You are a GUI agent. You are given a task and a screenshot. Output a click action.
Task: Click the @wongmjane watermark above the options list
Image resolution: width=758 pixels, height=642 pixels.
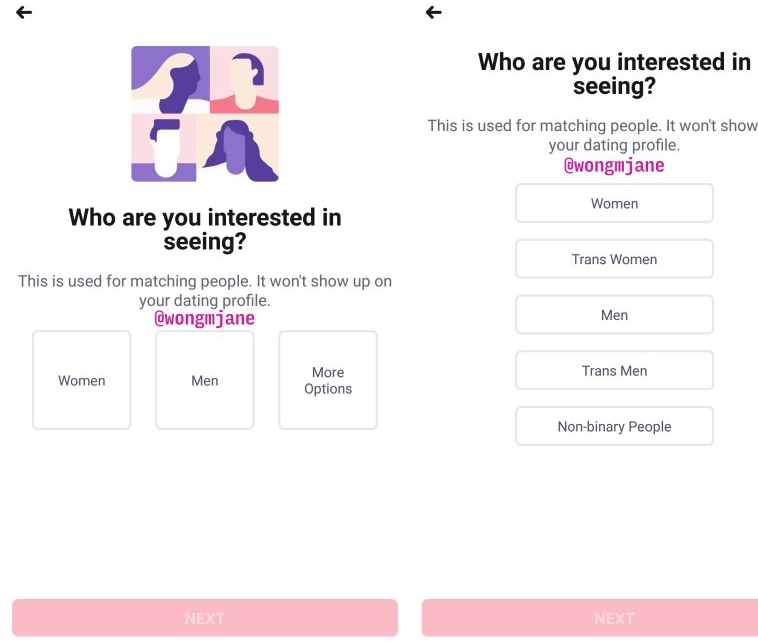tap(614, 166)
